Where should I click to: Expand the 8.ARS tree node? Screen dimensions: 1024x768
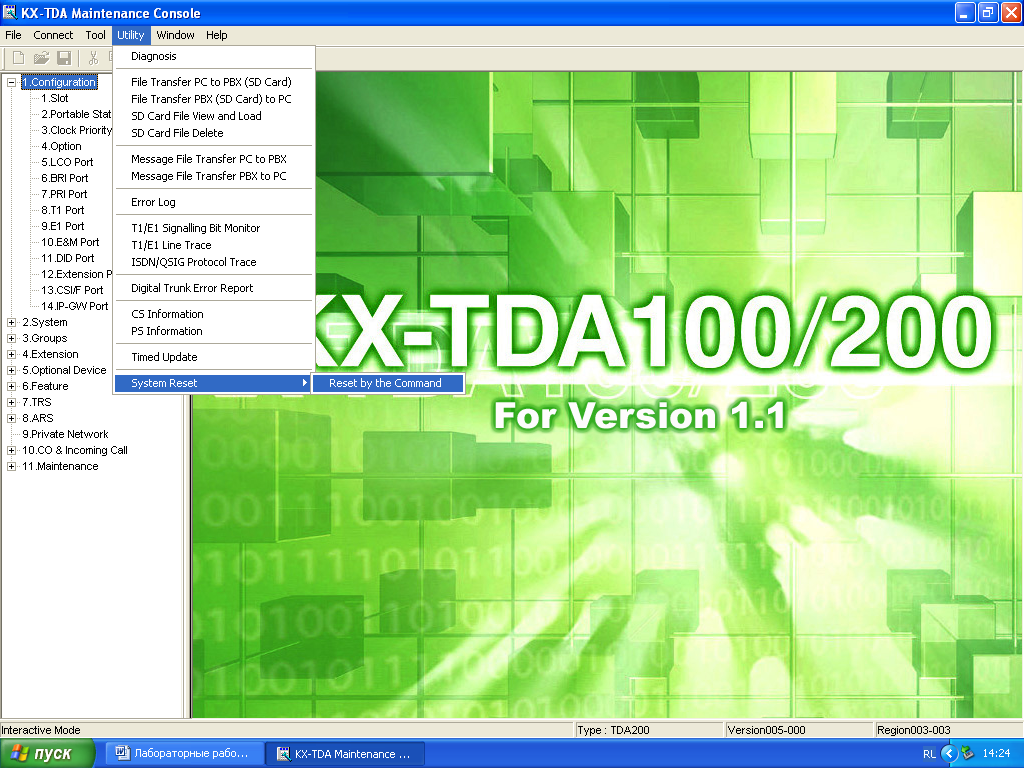[x=11, y=419]
